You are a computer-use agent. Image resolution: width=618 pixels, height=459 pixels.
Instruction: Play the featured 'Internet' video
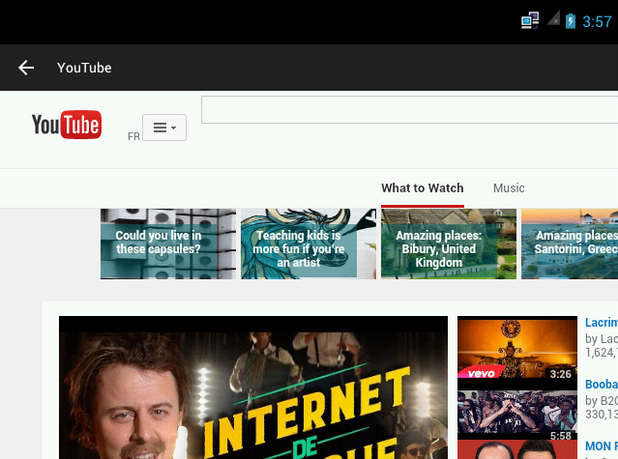tap(253, 387)
